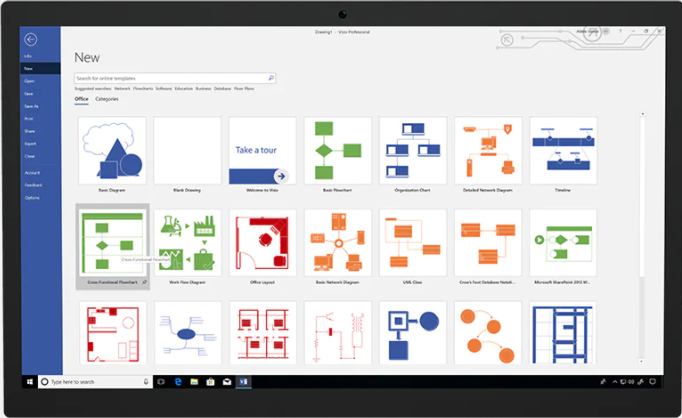Open the Mail app on the taskbar
This screenshot has width=682, height=418.
[227, 382]
